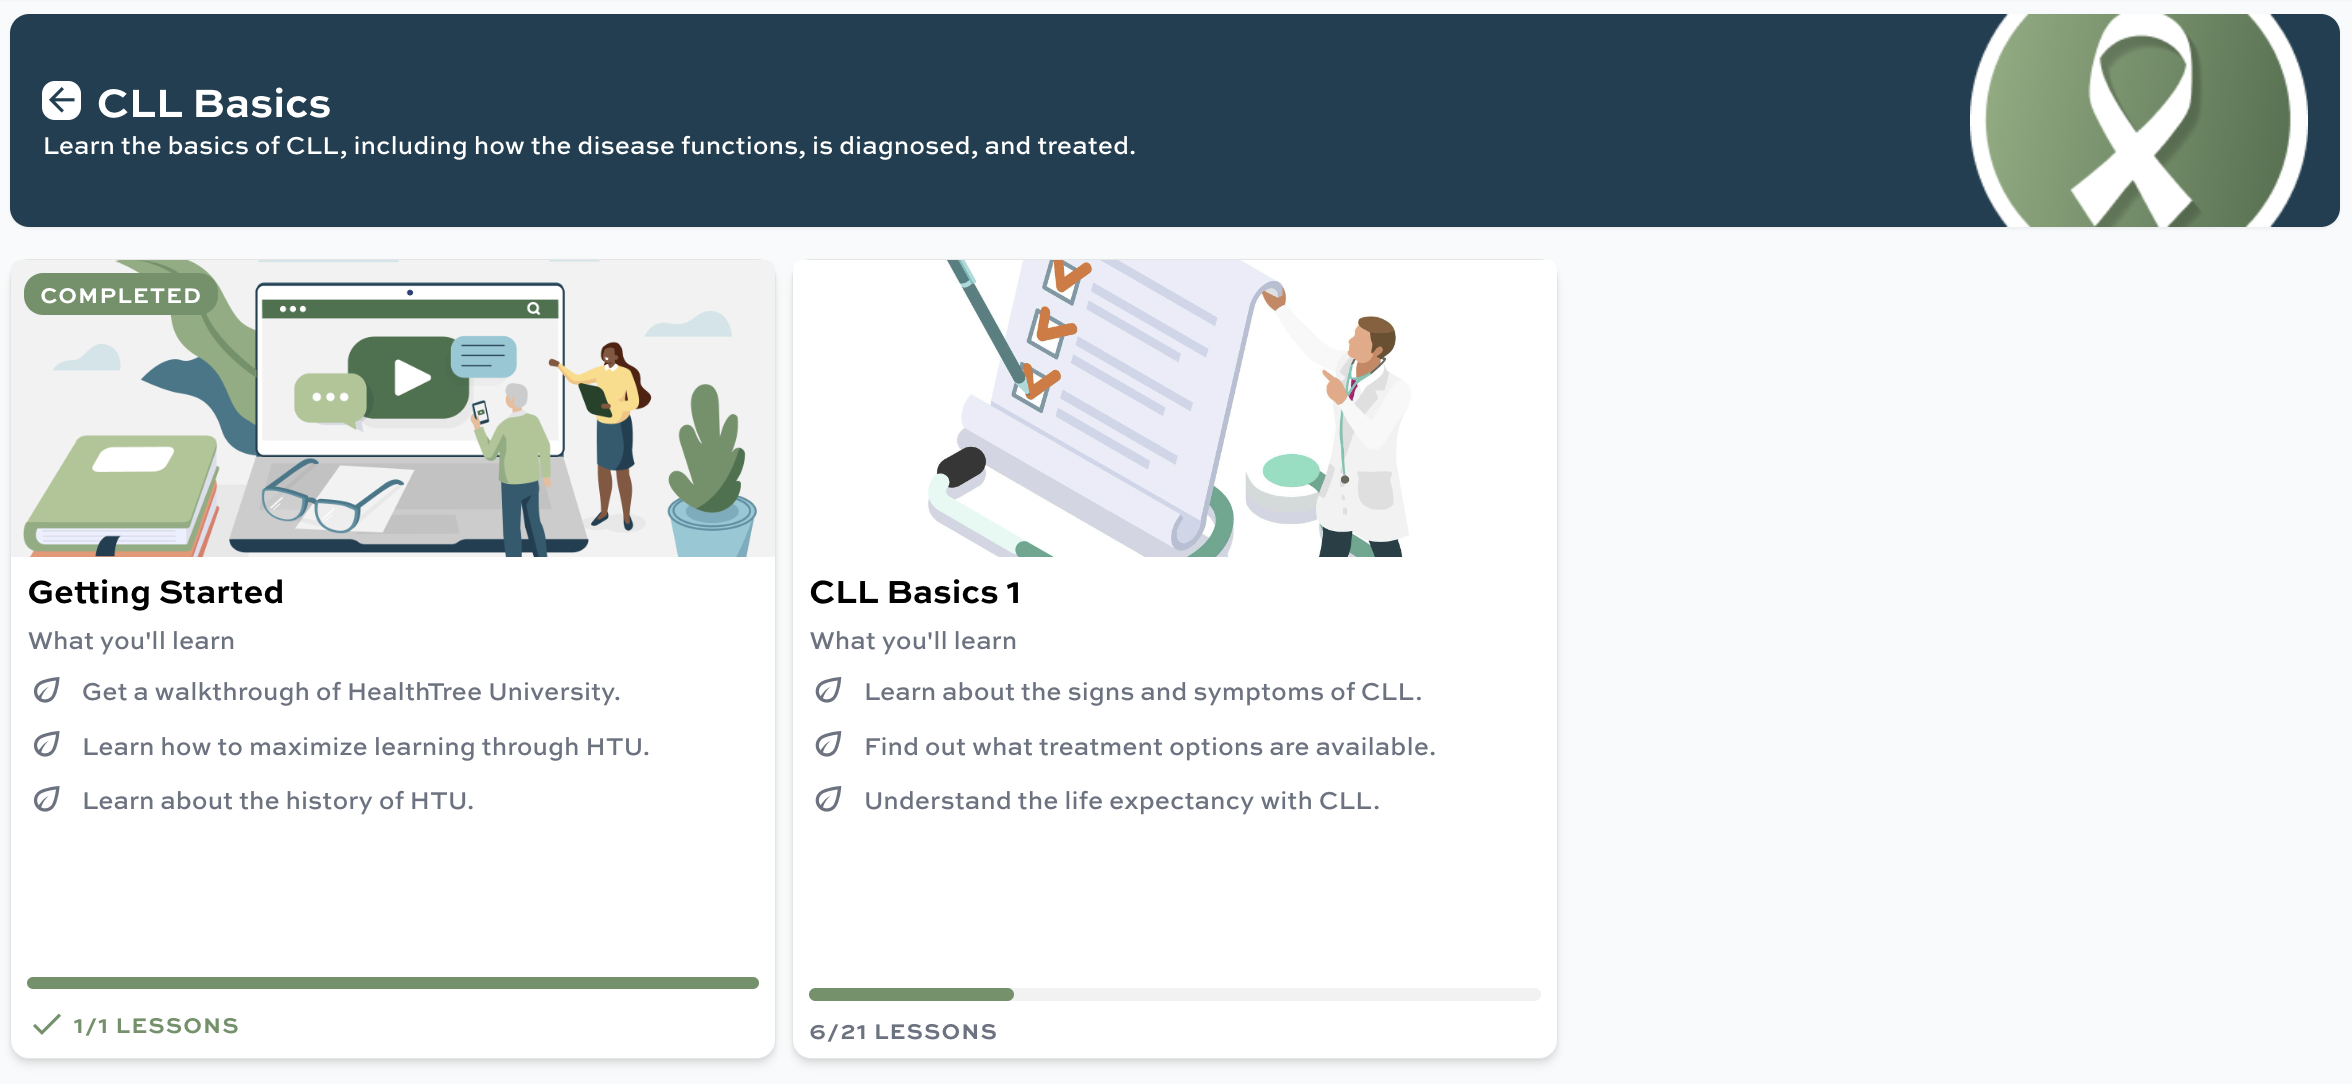Click the 1/1 Lessons completed label
This screenshot has width=2352, height=1084.
tap(156, 1025)
